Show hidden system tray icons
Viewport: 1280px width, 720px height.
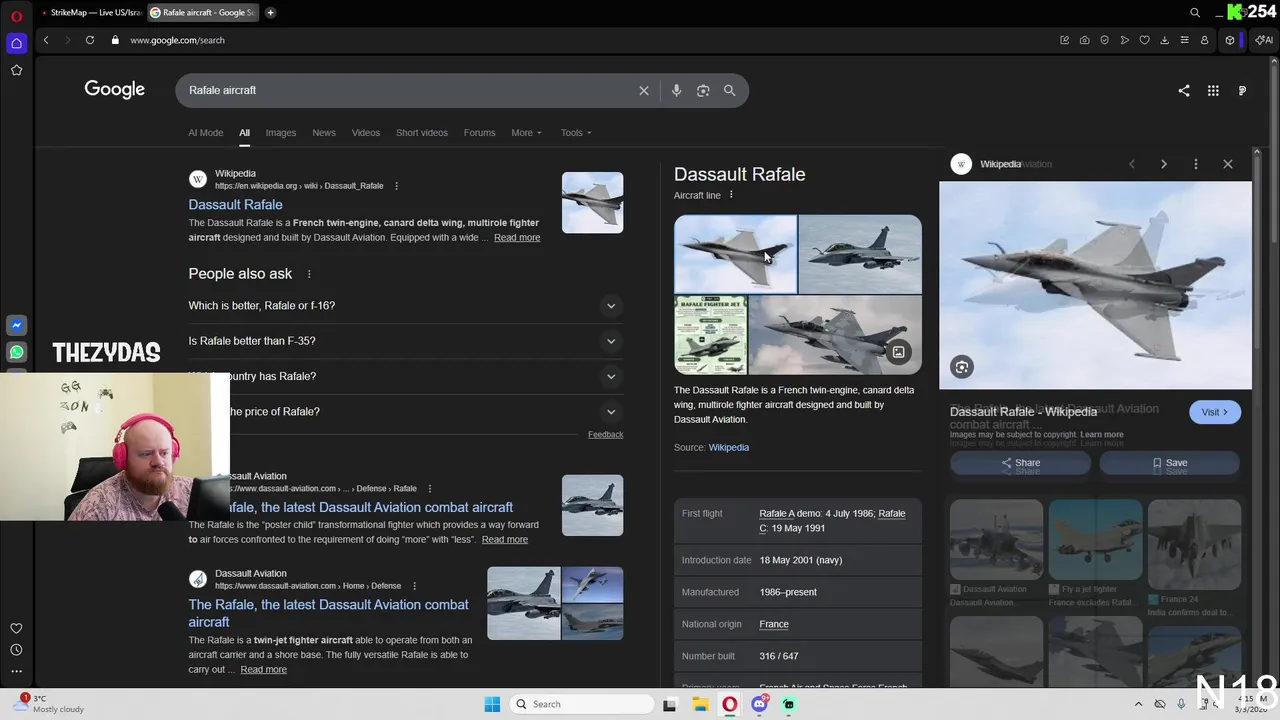pos(1138,704)
